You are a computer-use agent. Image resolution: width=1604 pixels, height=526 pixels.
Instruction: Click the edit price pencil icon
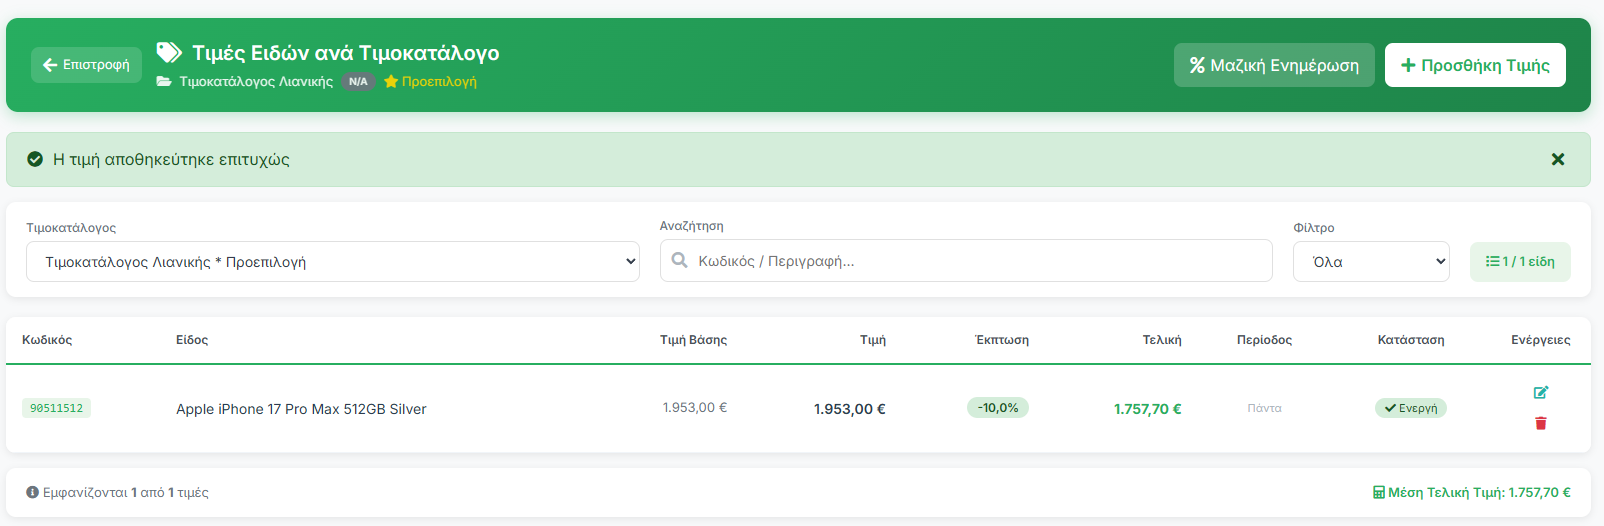pyautogui.click(x=1540, y=392)
